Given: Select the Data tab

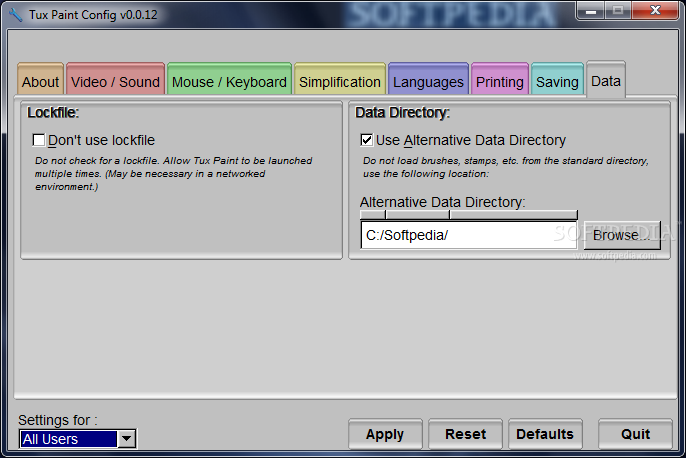Looking at the screenshot, I should pyautogui.click(x=606, y=79).
